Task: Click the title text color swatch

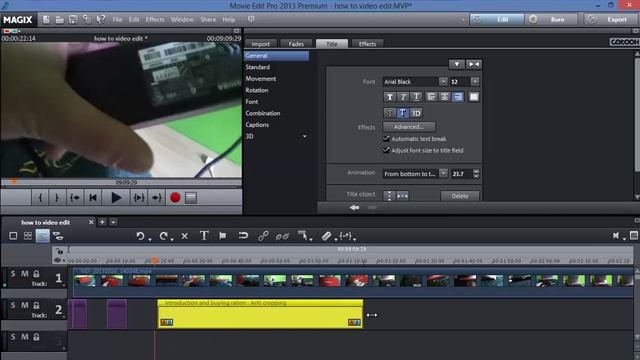Action: coord(474,97)
